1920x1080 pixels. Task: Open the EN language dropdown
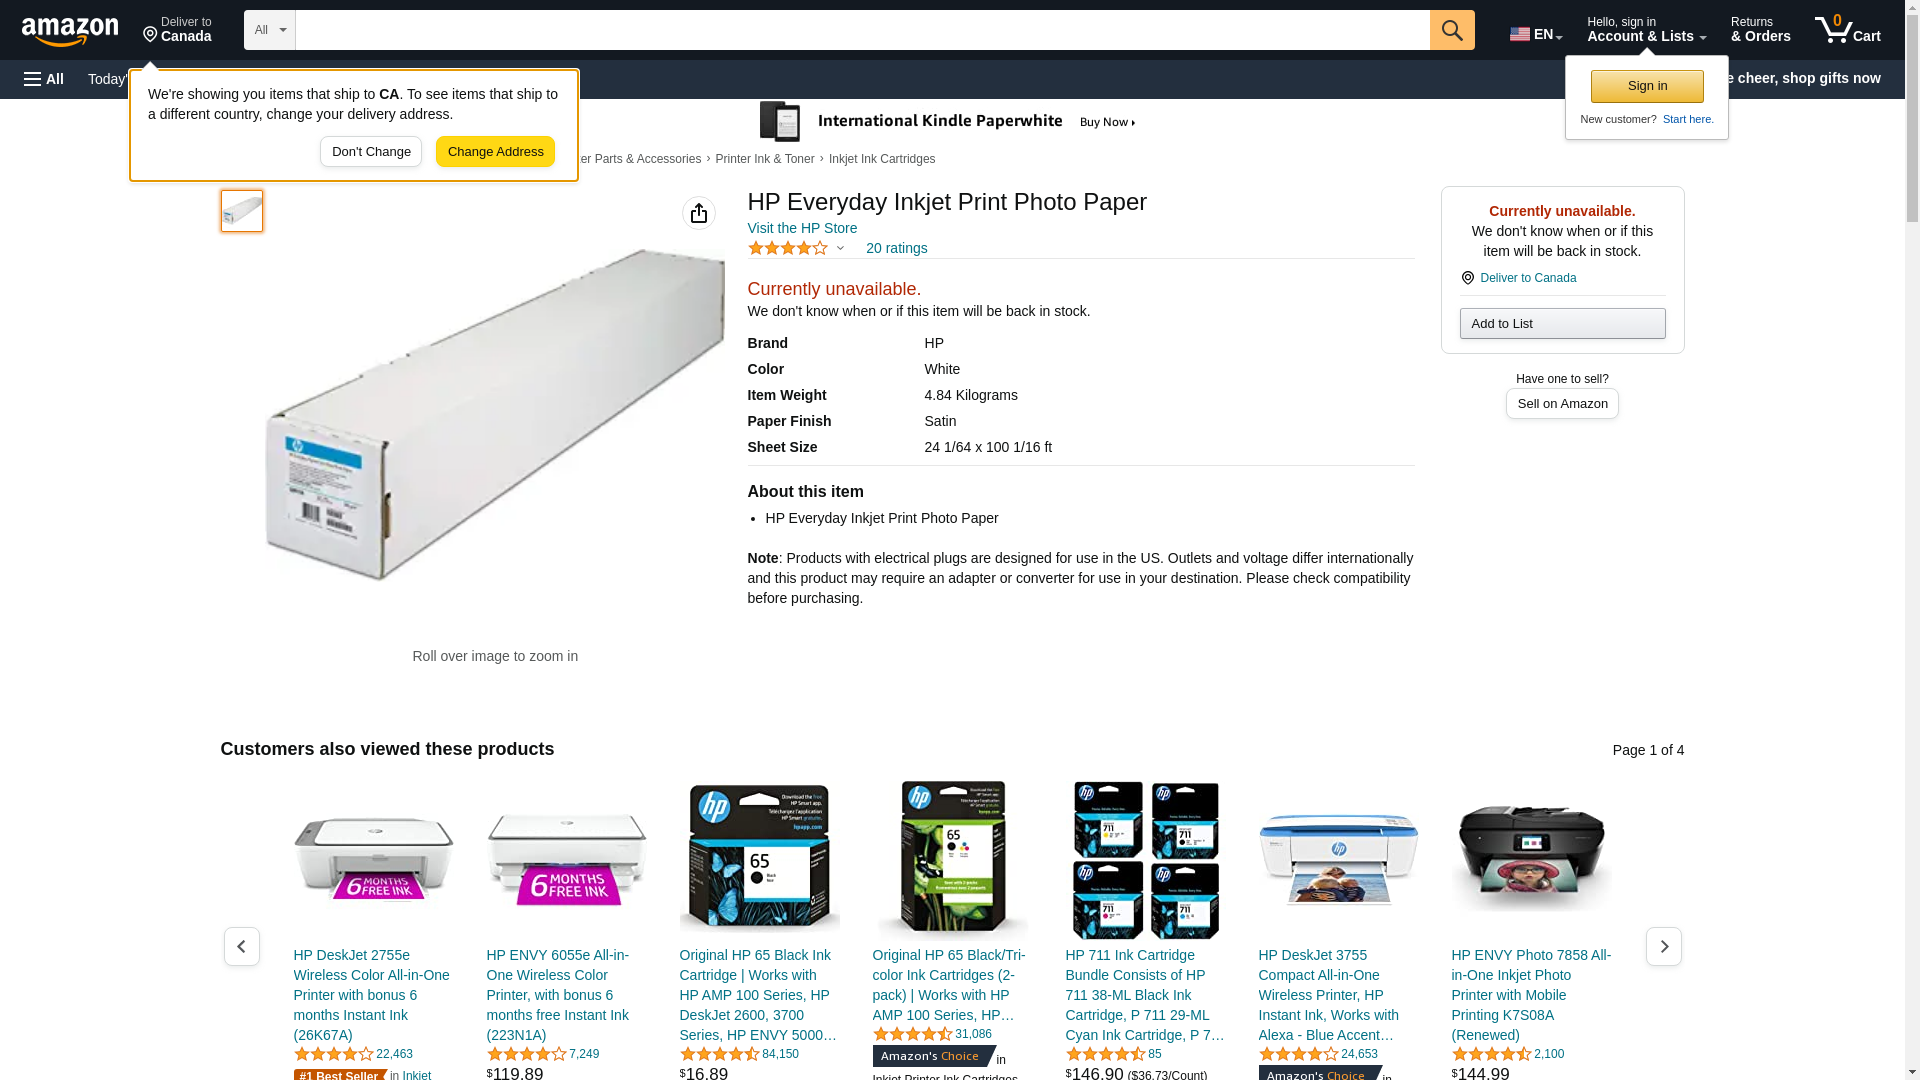tap(1535, 34)
